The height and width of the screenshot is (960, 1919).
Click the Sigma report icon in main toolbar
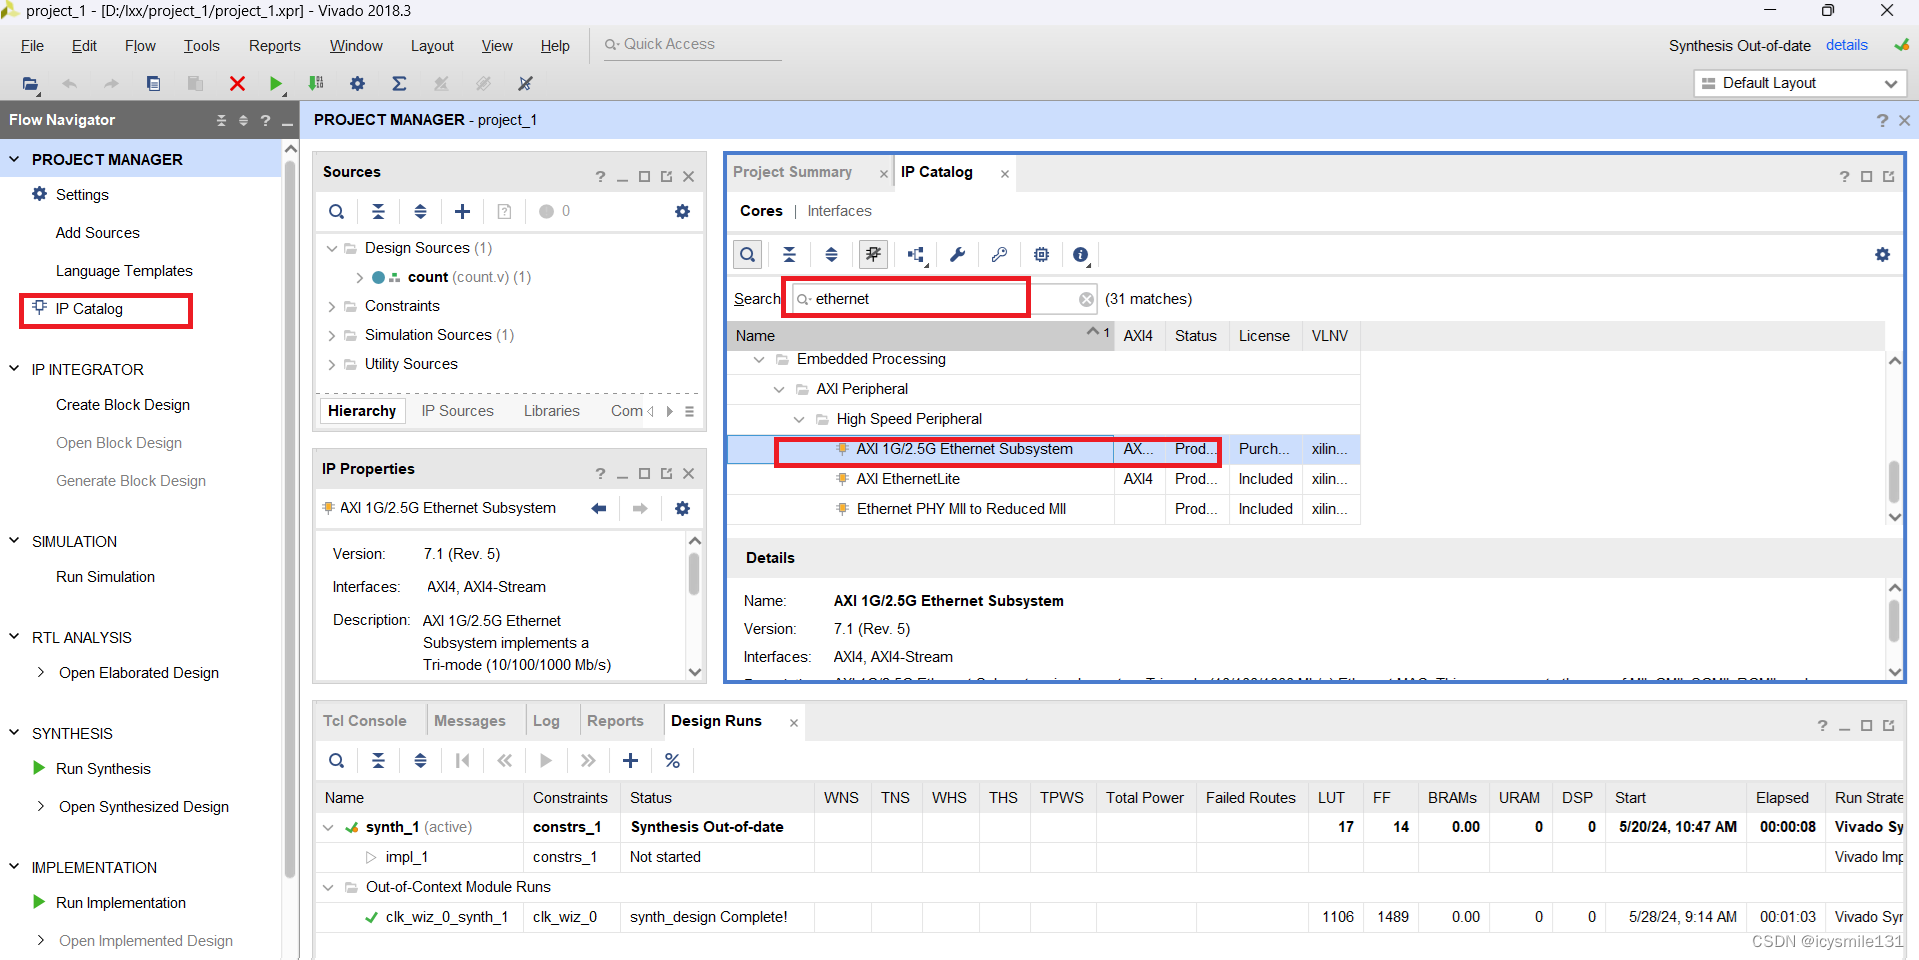tap(399, 83)
